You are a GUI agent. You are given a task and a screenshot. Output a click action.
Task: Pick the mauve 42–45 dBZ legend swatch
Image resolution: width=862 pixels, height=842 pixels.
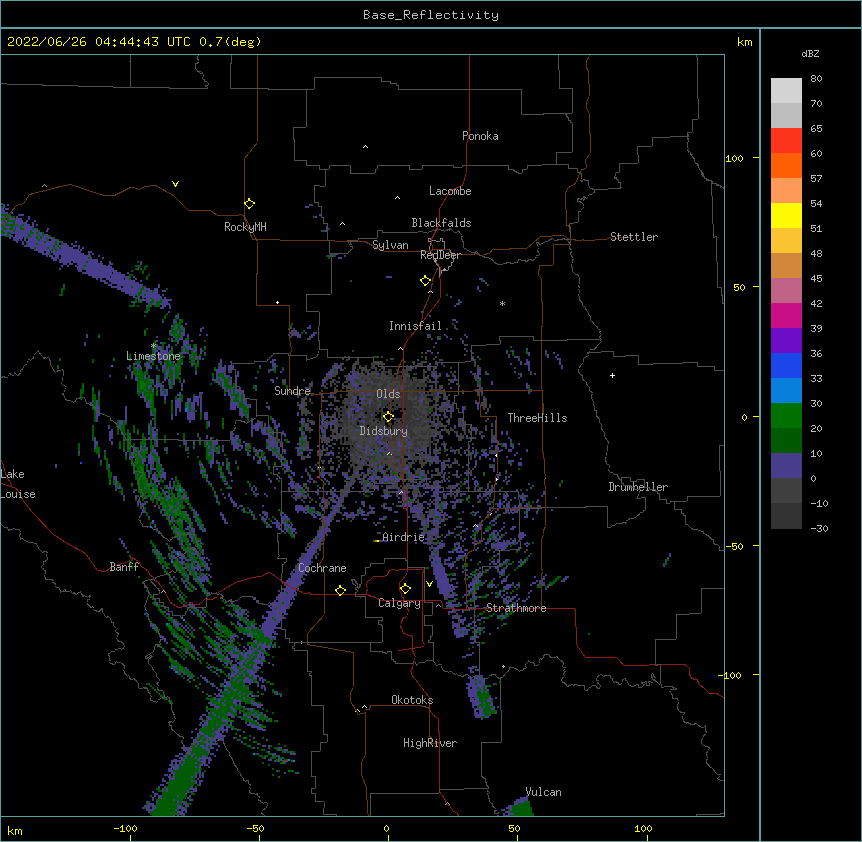786,291
